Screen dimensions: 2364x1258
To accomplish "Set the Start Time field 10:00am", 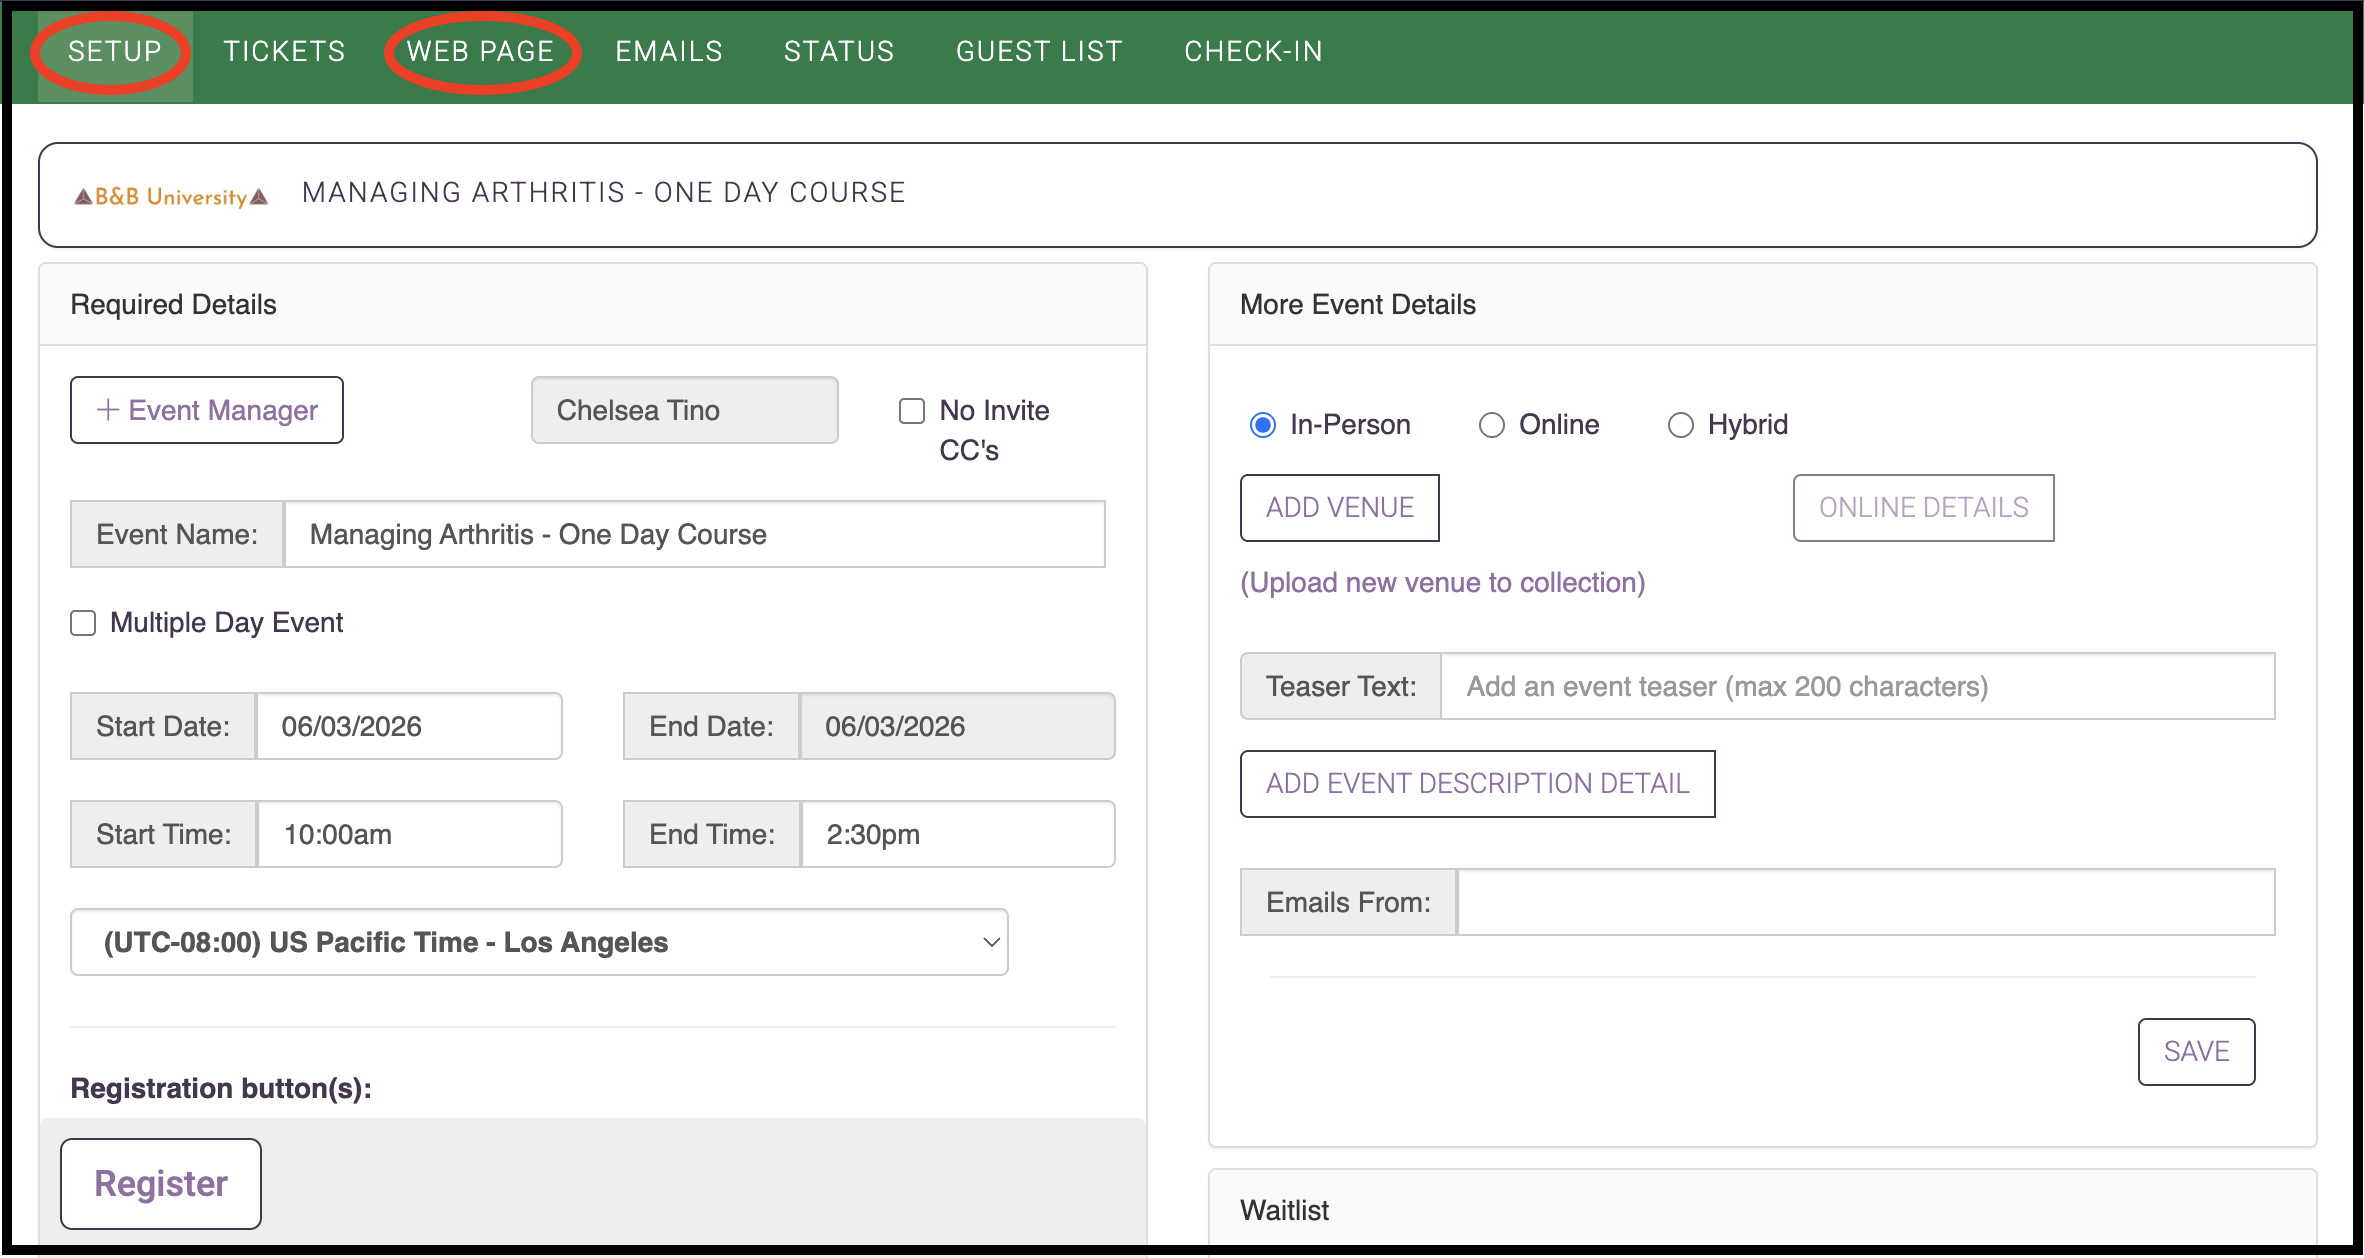I will (x=409, y=834).
